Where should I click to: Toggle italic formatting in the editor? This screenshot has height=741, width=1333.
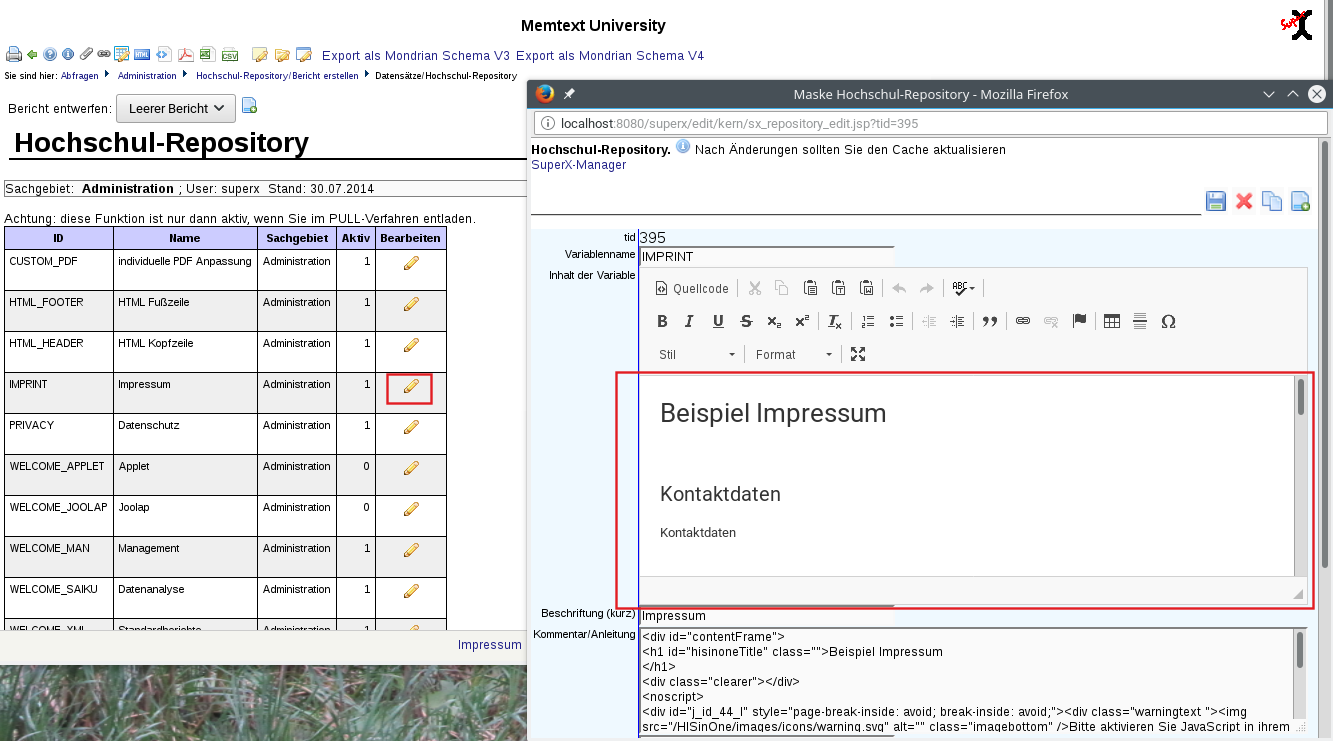tap(689, 321)
